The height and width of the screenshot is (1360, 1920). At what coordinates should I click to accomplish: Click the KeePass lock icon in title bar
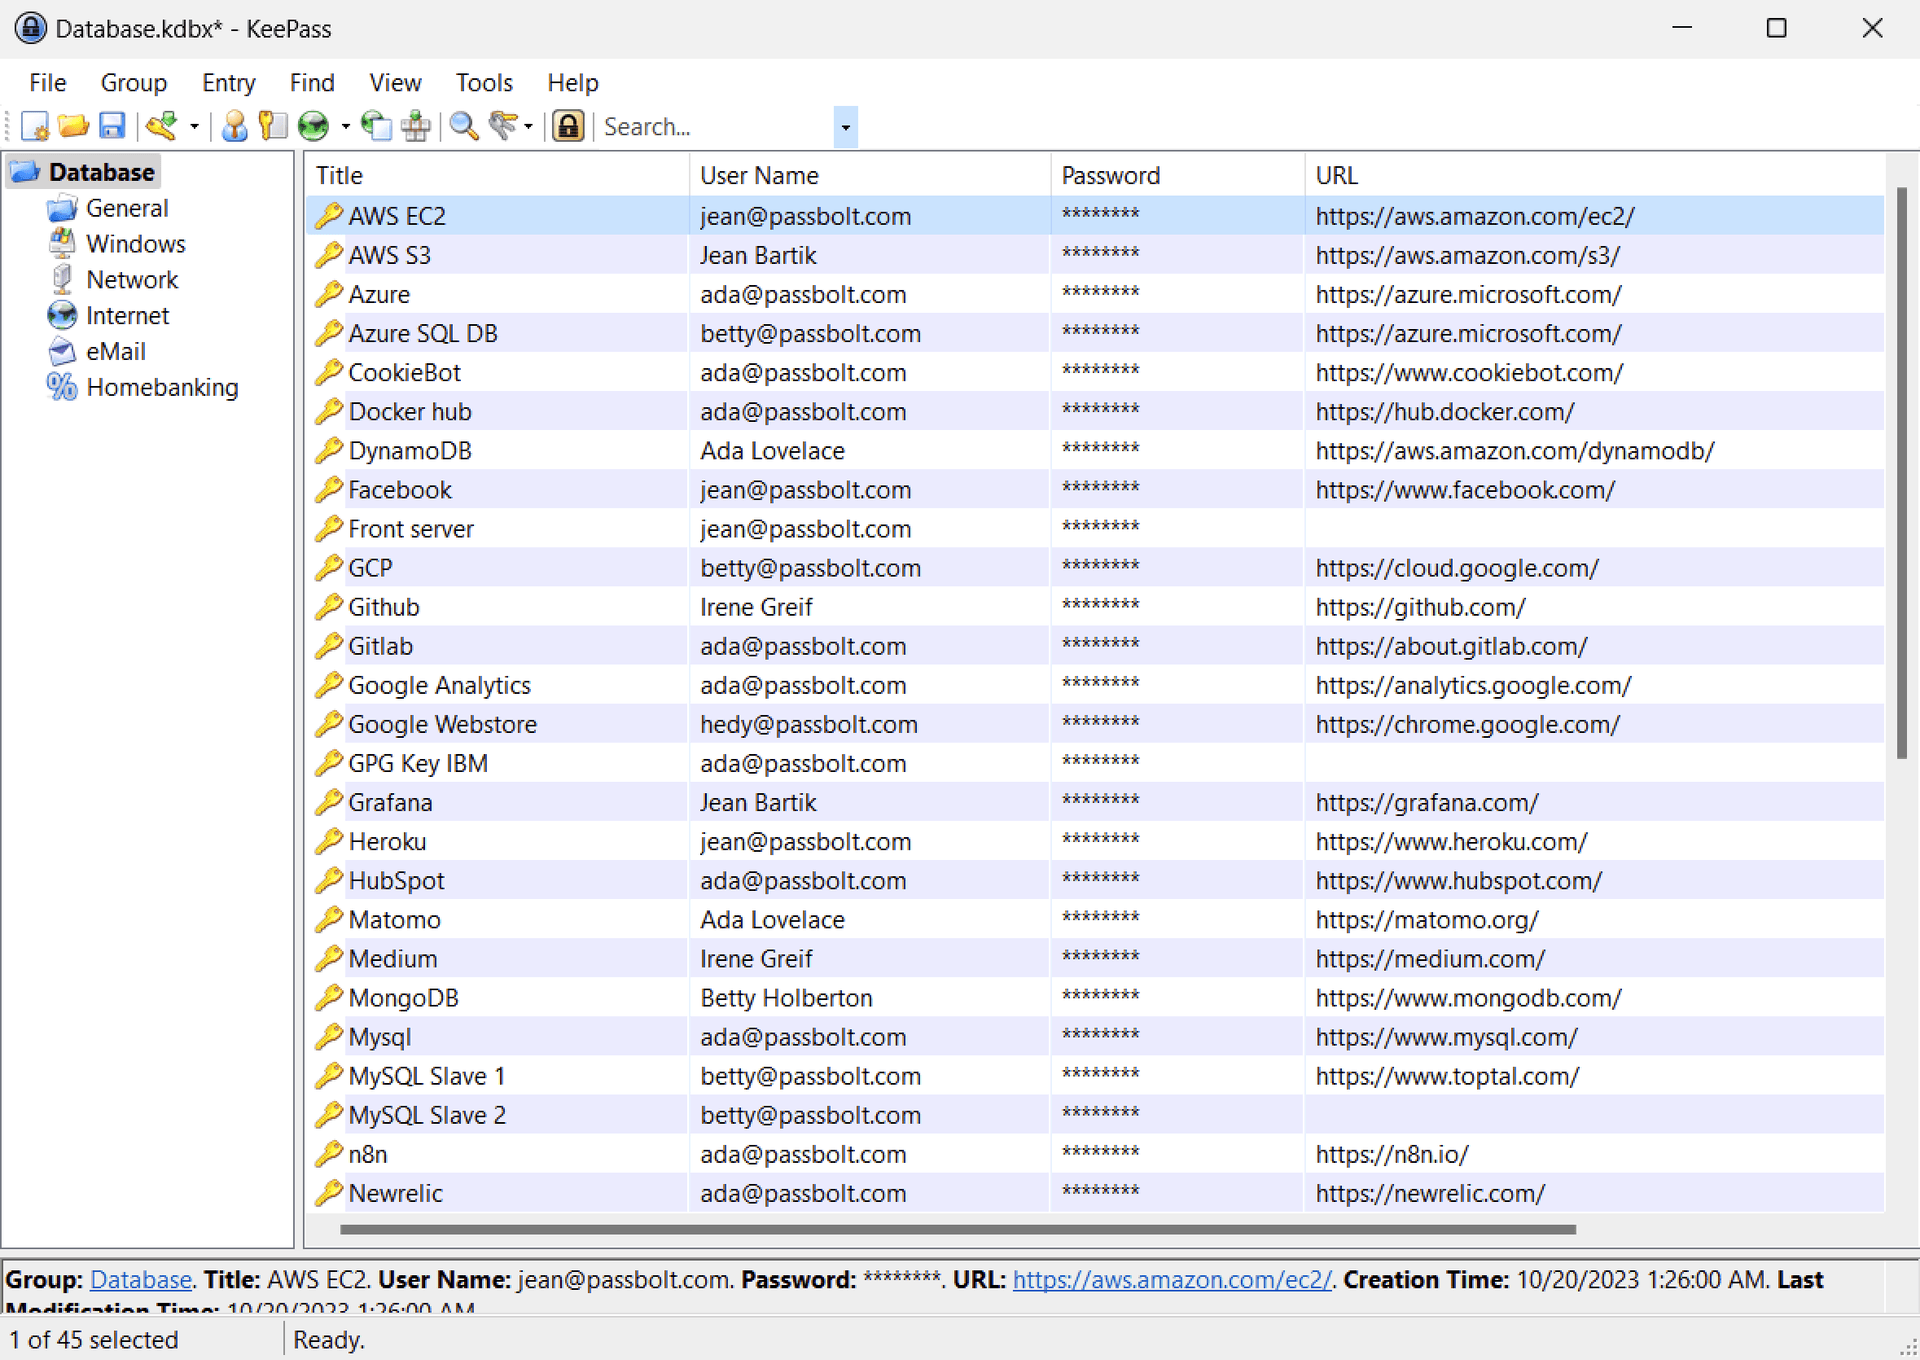click(x=30, y=28)
